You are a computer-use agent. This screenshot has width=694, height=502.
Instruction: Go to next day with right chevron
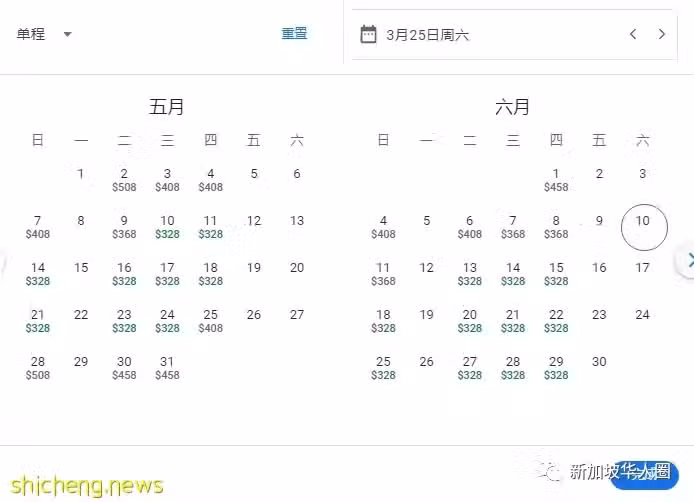click(x=662, y=34)
